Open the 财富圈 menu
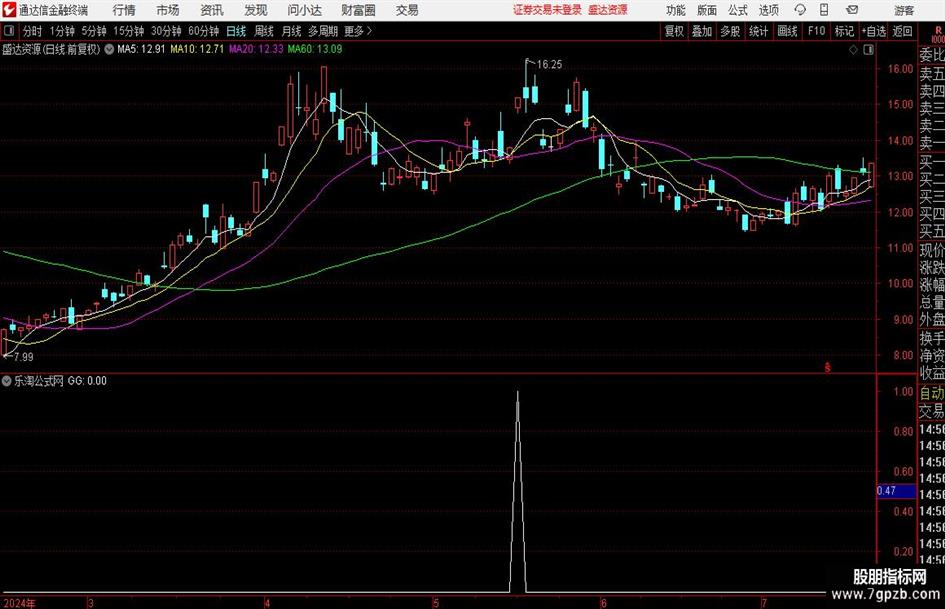The width and height of the screenshot is (945, 609). (358, 10)
